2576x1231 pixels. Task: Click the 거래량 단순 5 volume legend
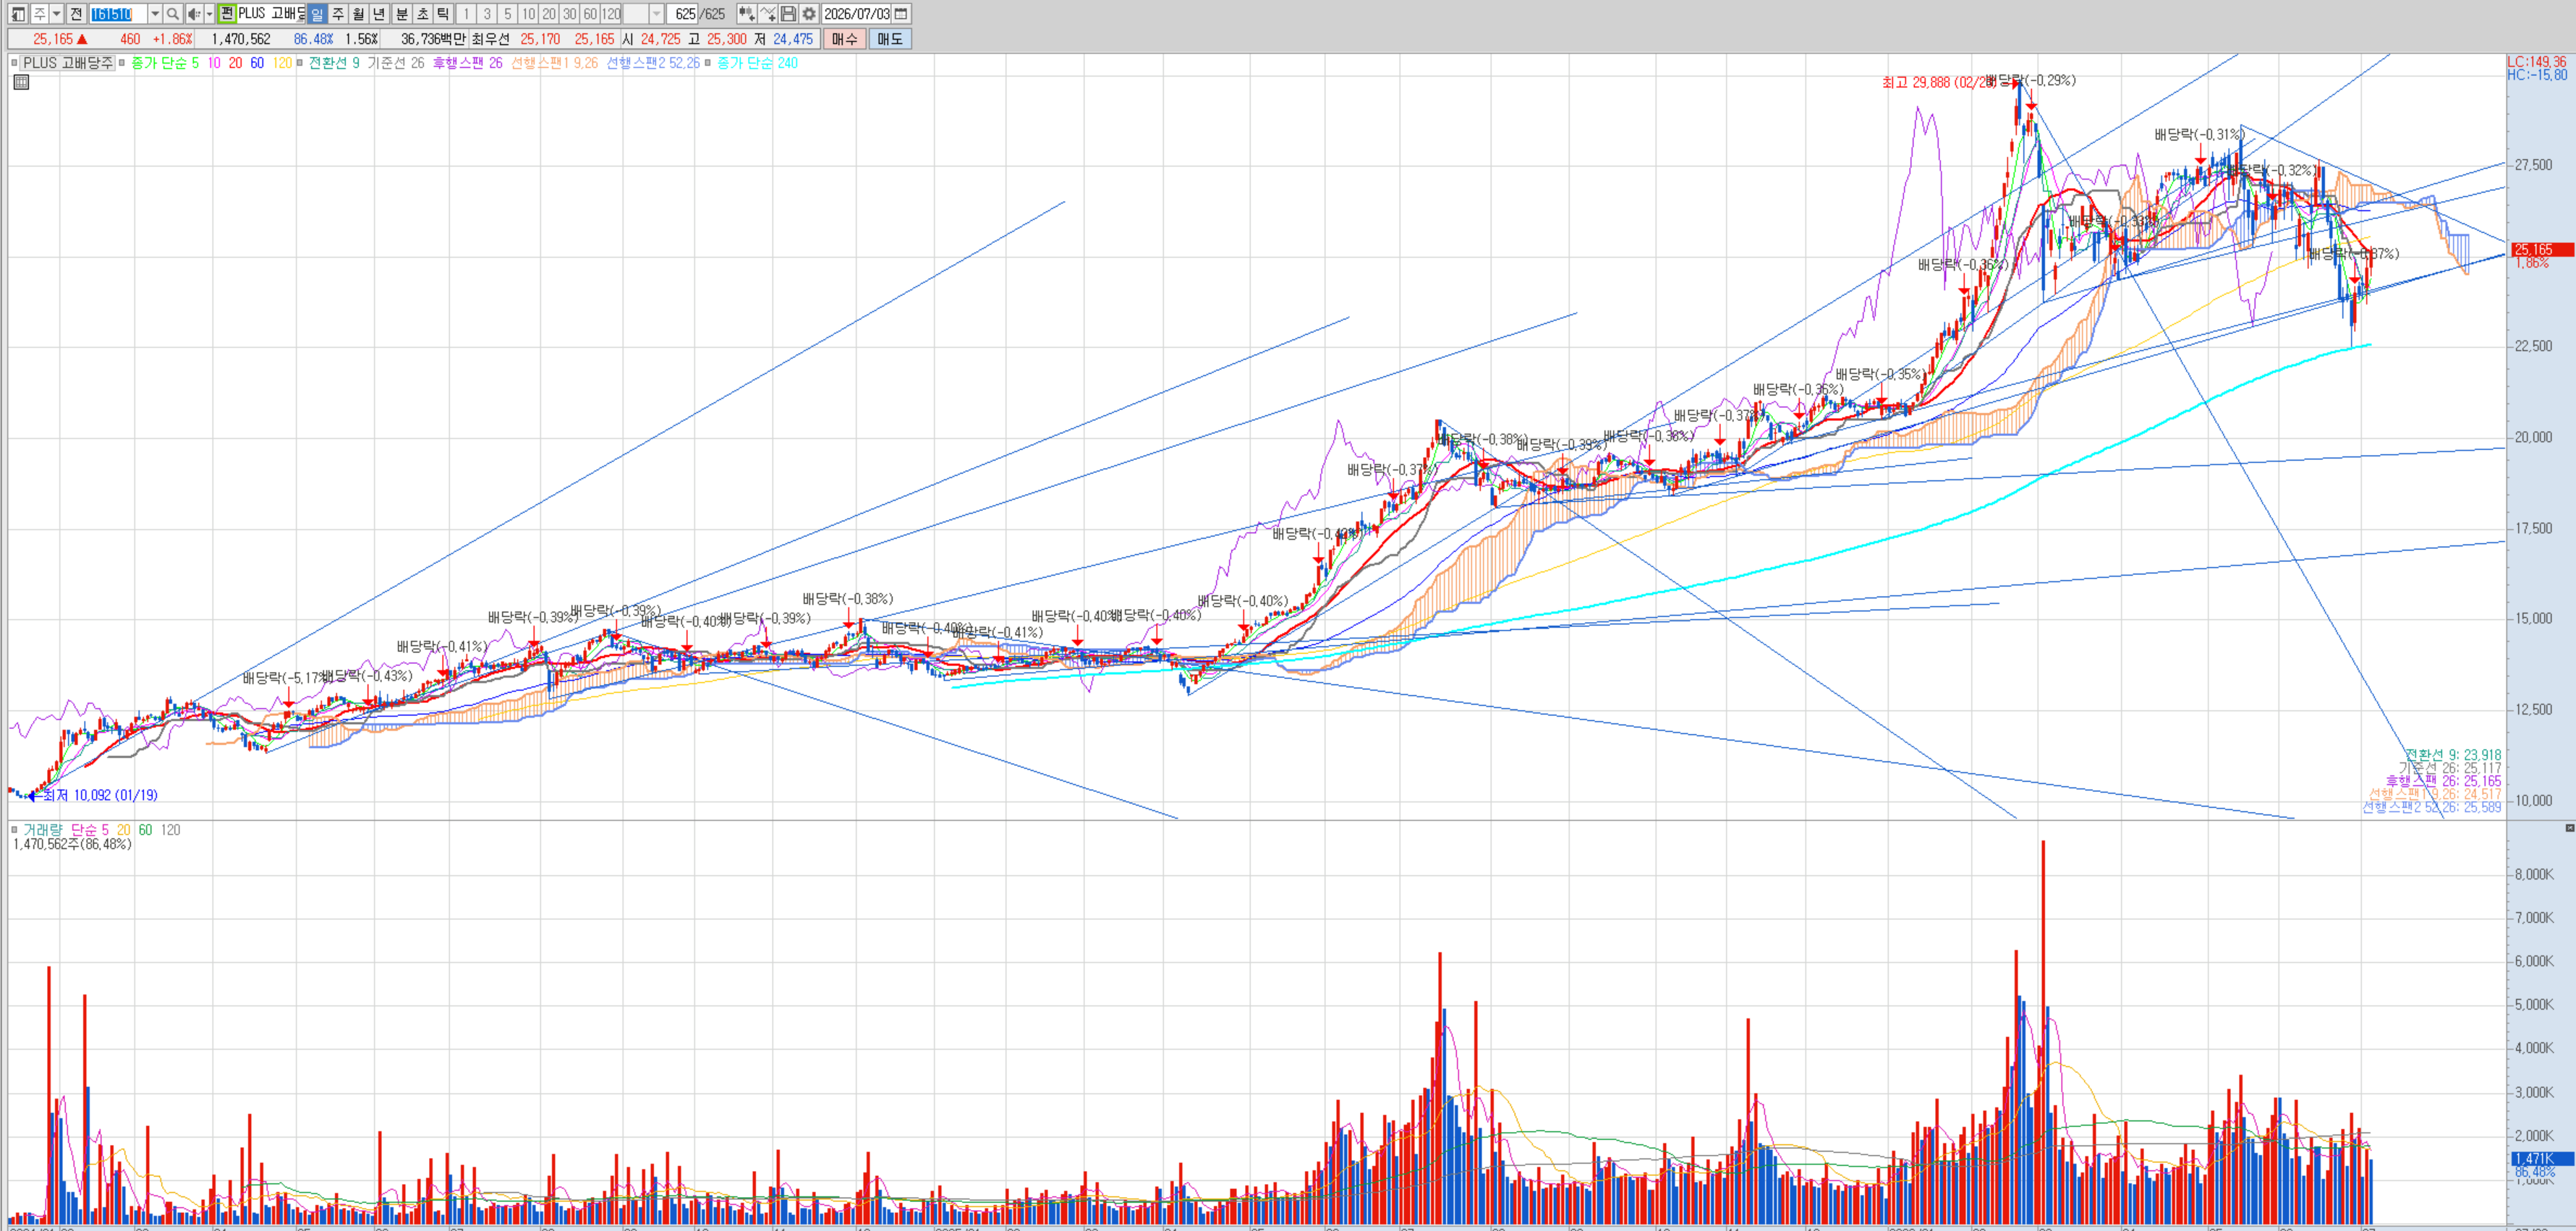pos(66,830)
